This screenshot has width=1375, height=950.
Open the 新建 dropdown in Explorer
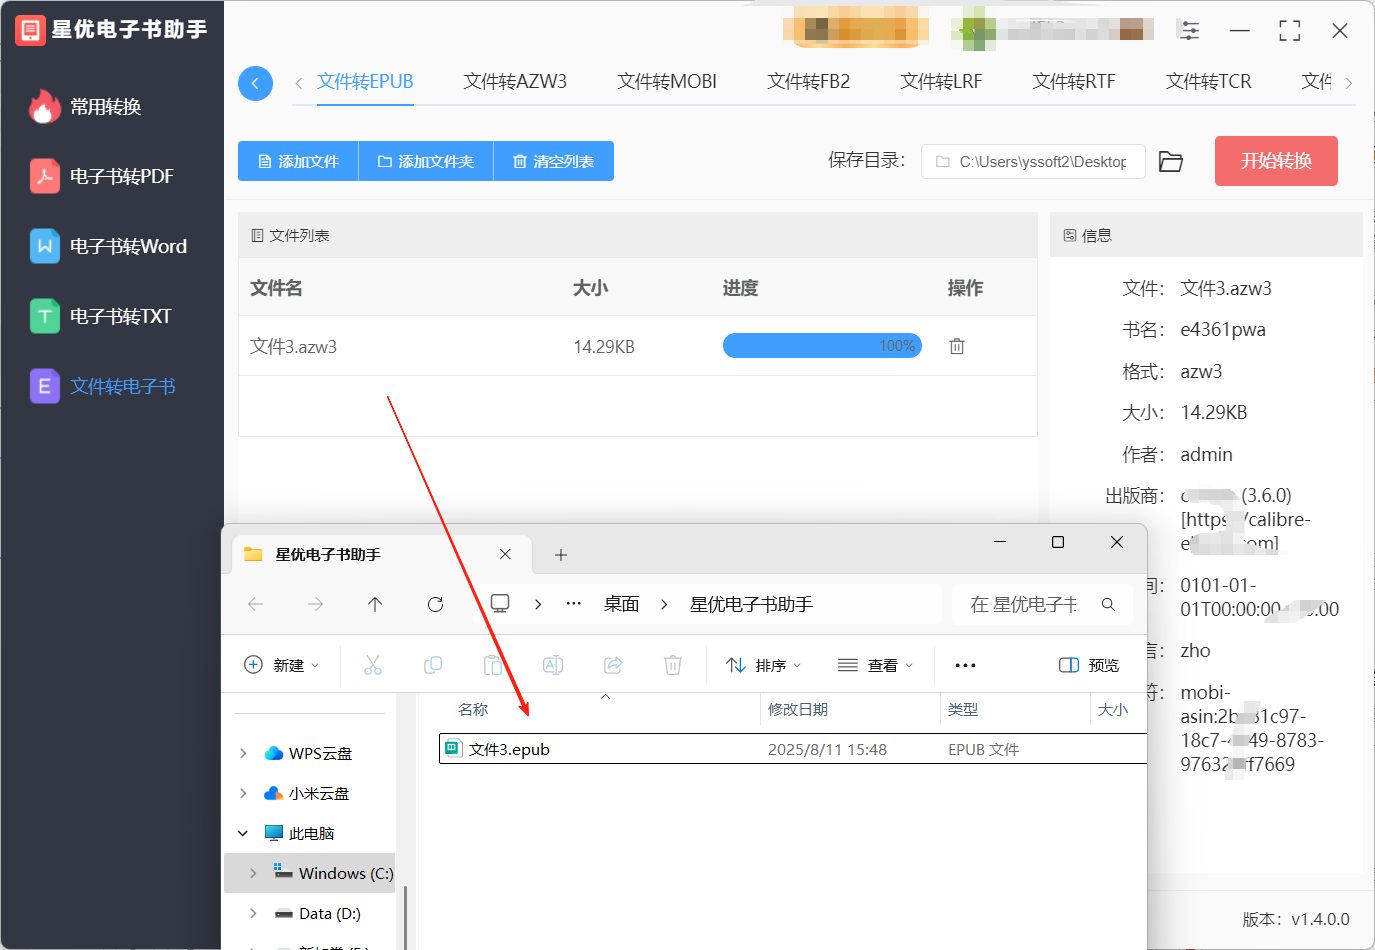coord(282,665)
